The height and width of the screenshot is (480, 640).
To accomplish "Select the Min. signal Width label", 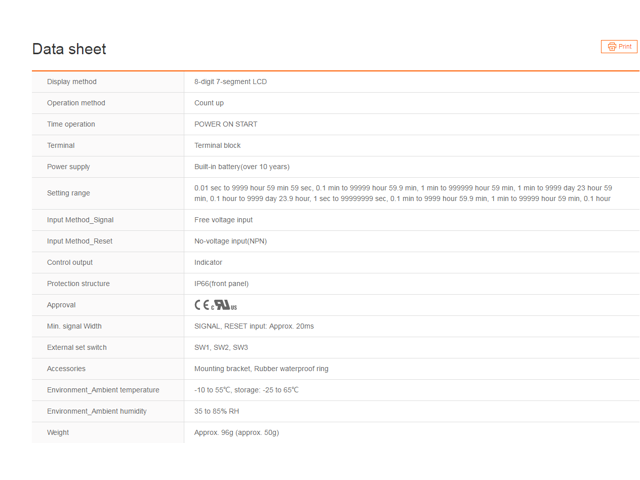I will tap(74, 326).
